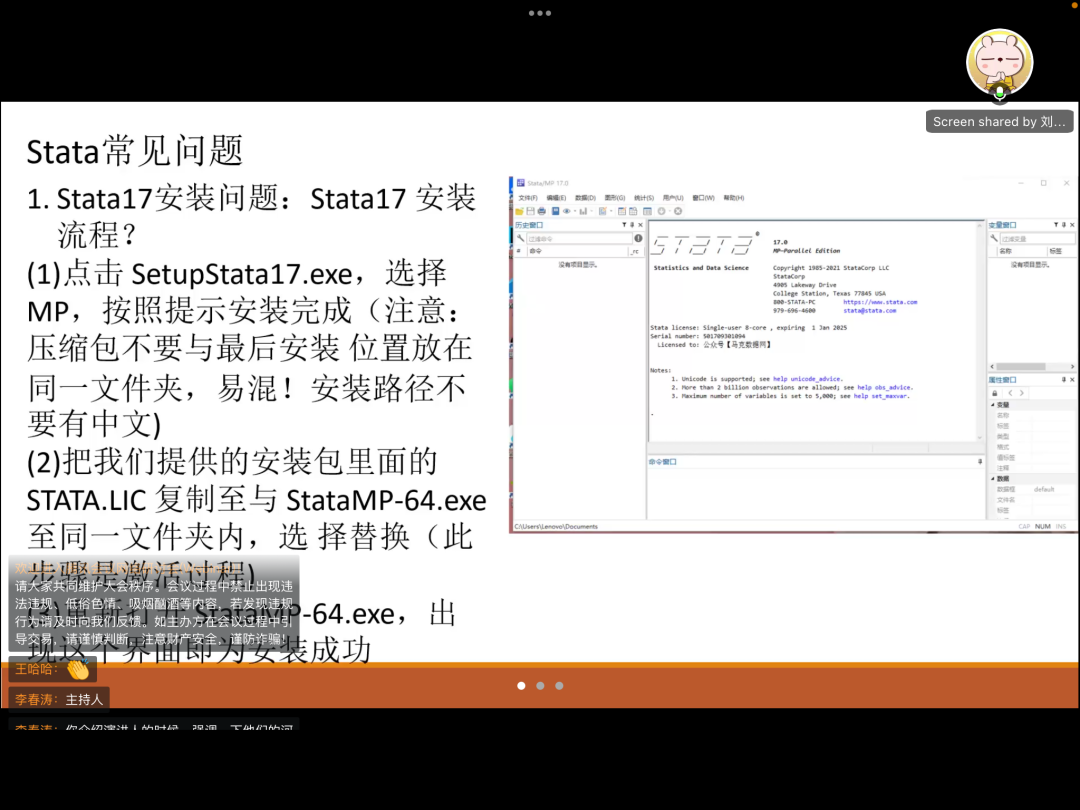Pin the 变量窗口 variables panel

click(x=1064, y=225)
